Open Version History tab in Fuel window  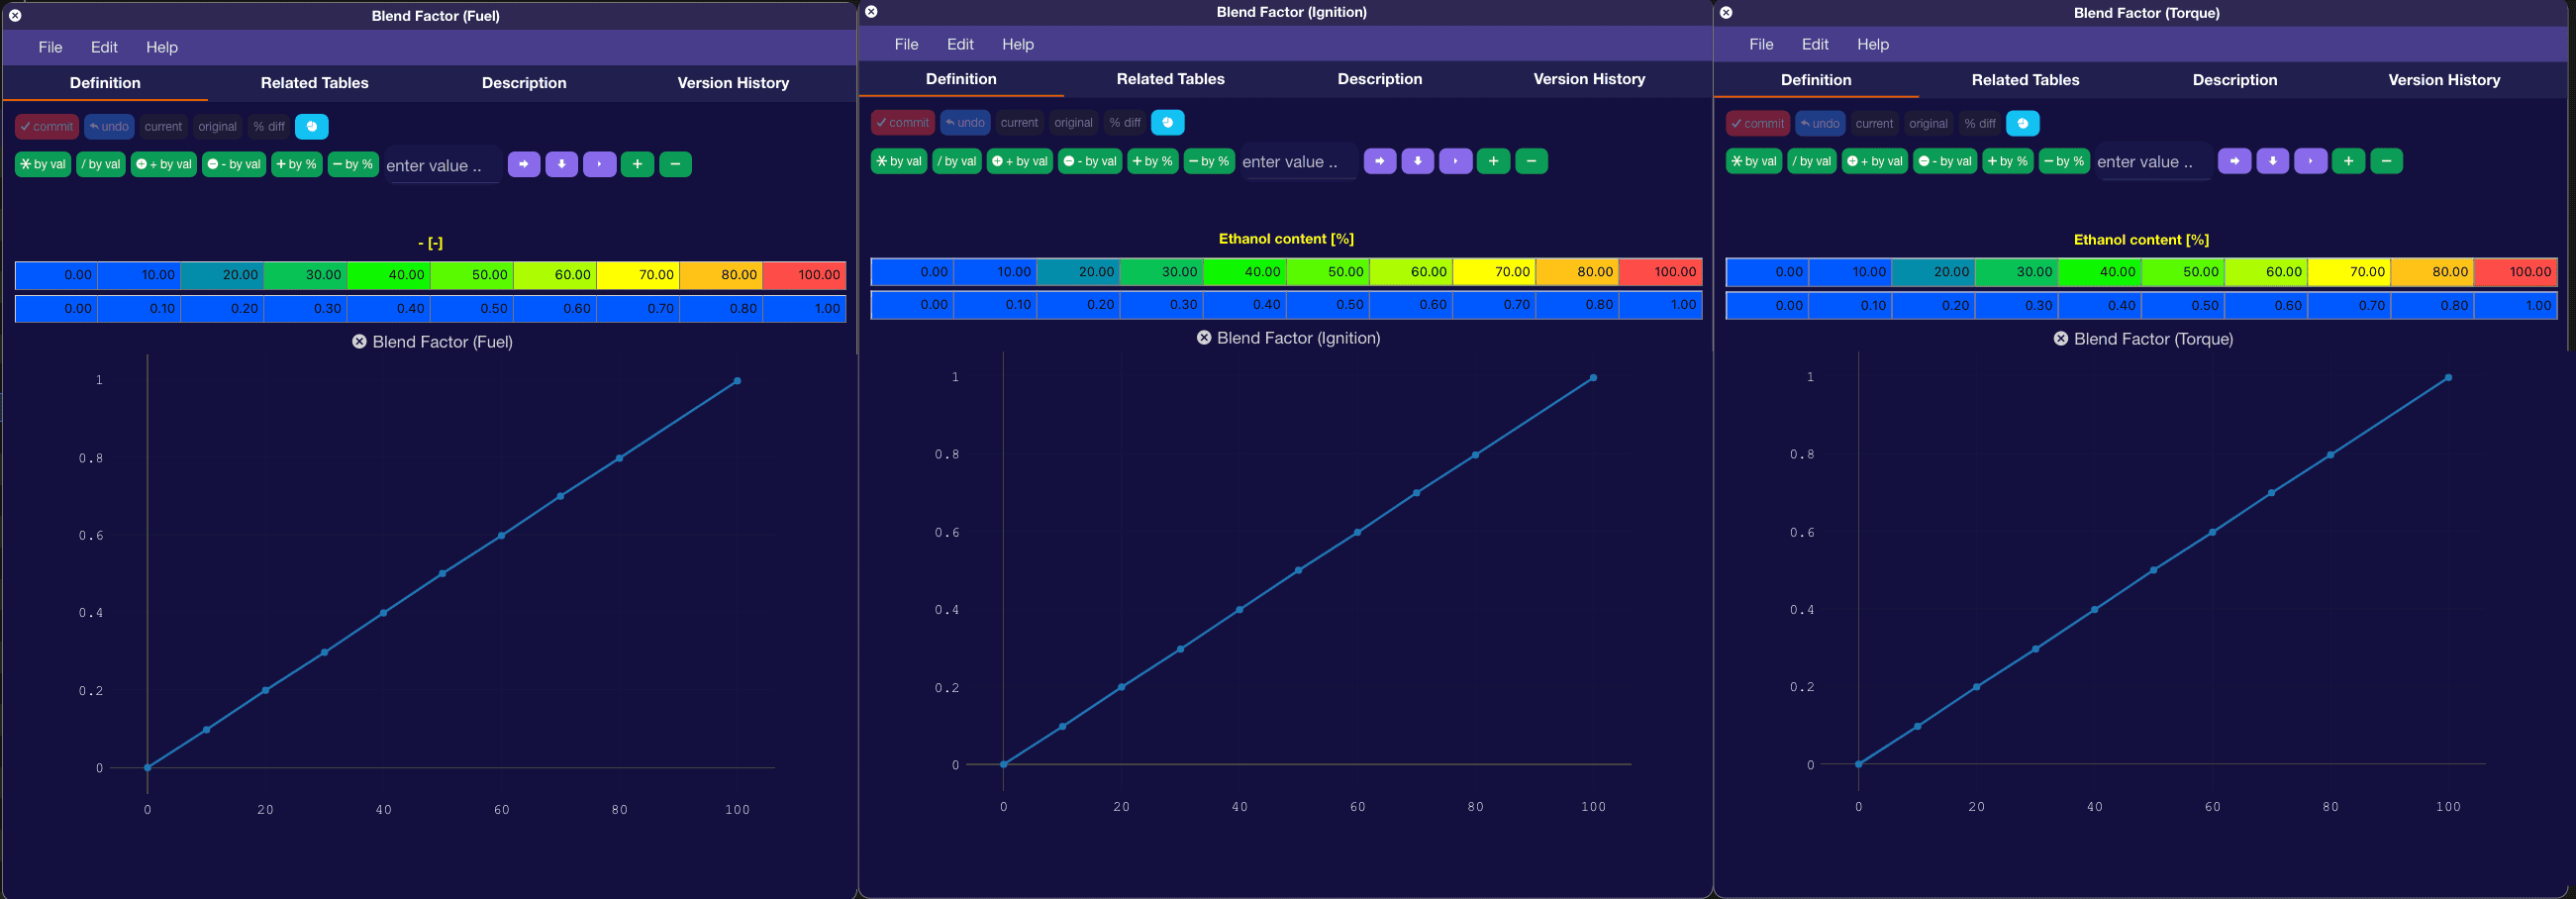pyautogui.click(x=733, y=83)
